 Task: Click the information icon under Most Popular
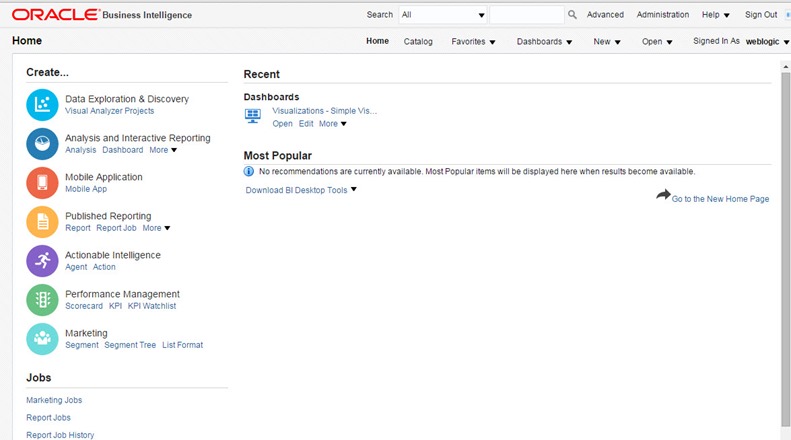click(249, 172)
